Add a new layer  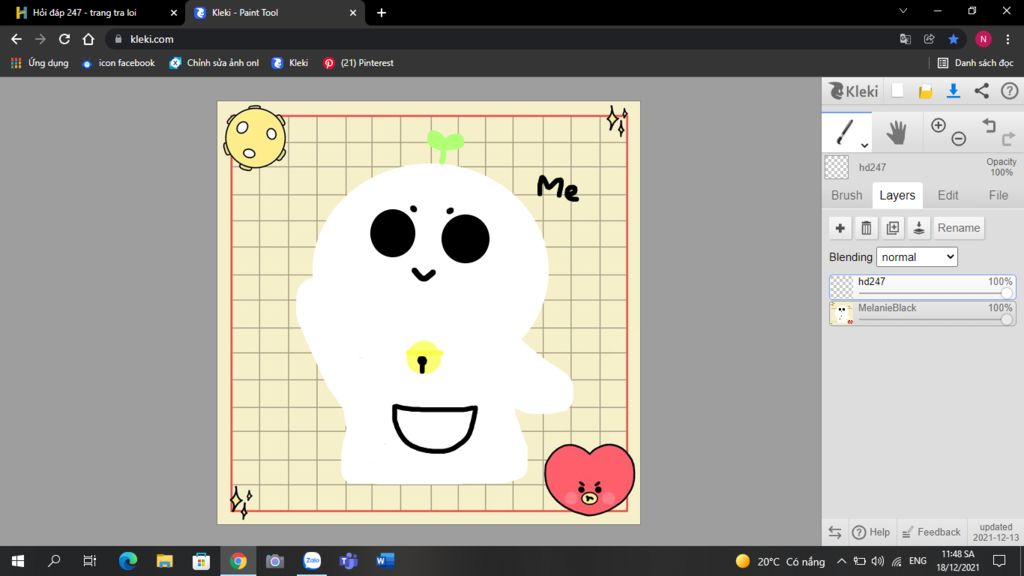pos(840,228)
